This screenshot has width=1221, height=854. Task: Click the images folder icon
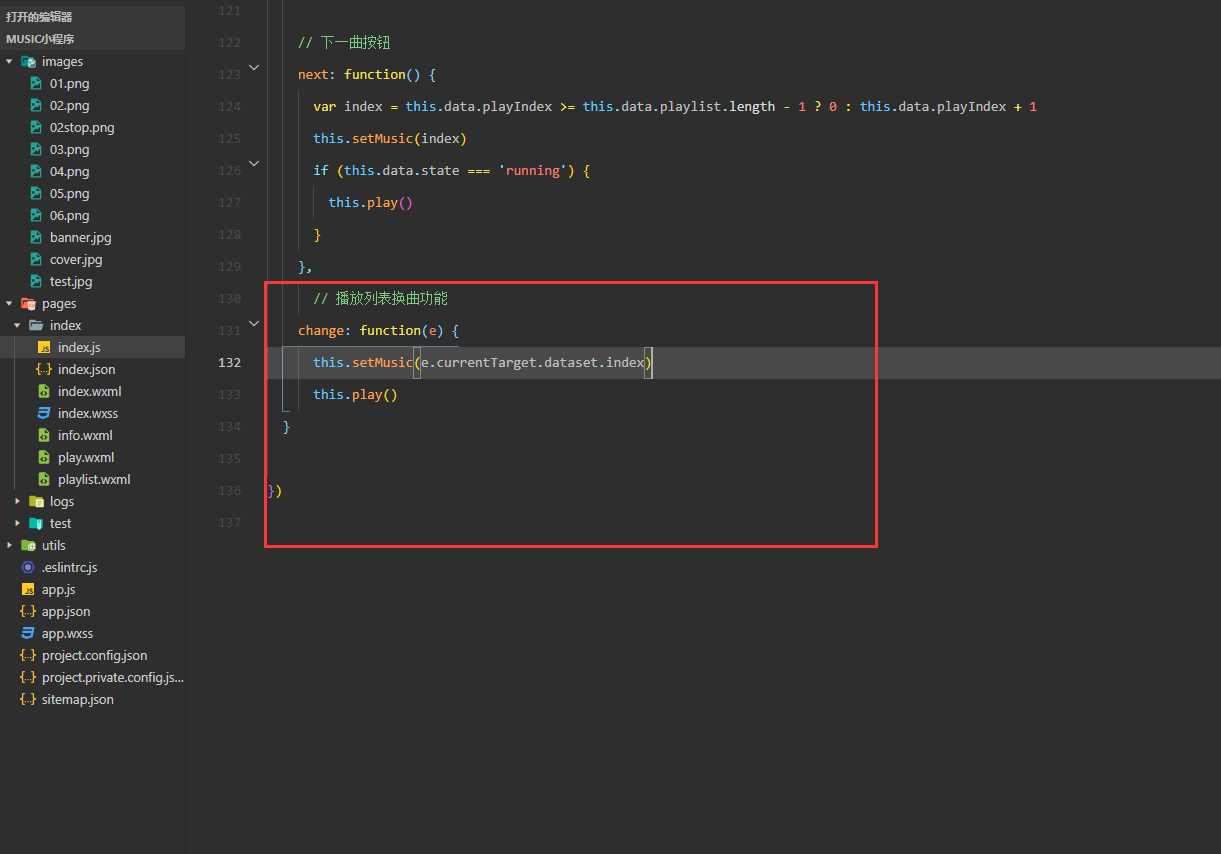(x=28, y=61)
